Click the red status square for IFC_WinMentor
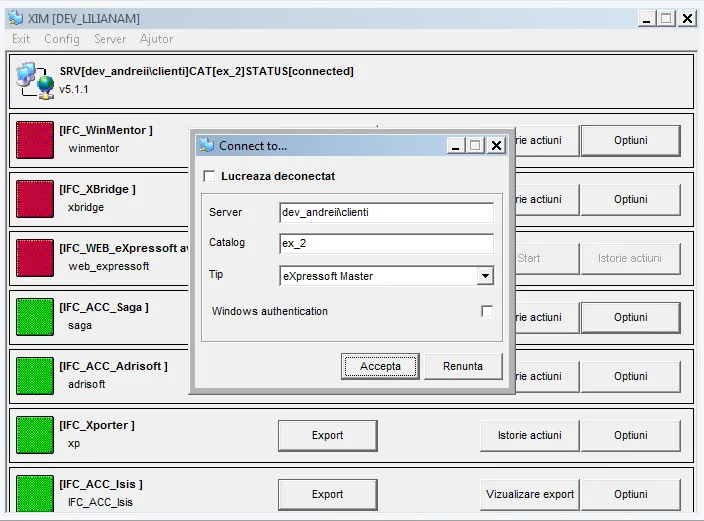The height and width of the screenshot is (521, 704). tap(35, 140)
